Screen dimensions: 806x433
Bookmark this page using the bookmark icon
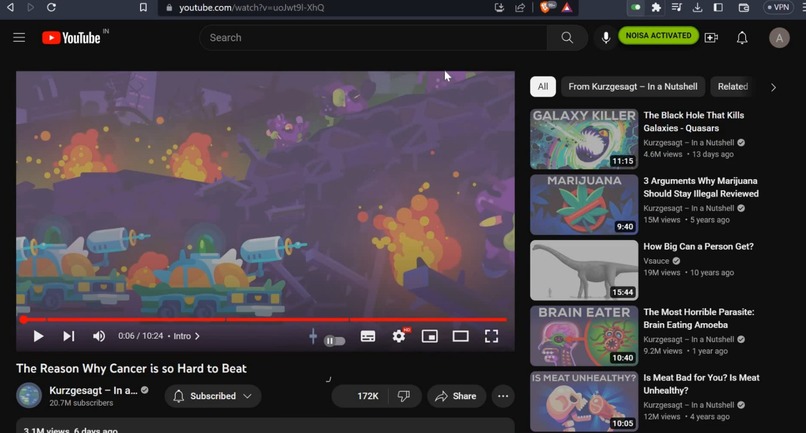(x=143, y=7)
